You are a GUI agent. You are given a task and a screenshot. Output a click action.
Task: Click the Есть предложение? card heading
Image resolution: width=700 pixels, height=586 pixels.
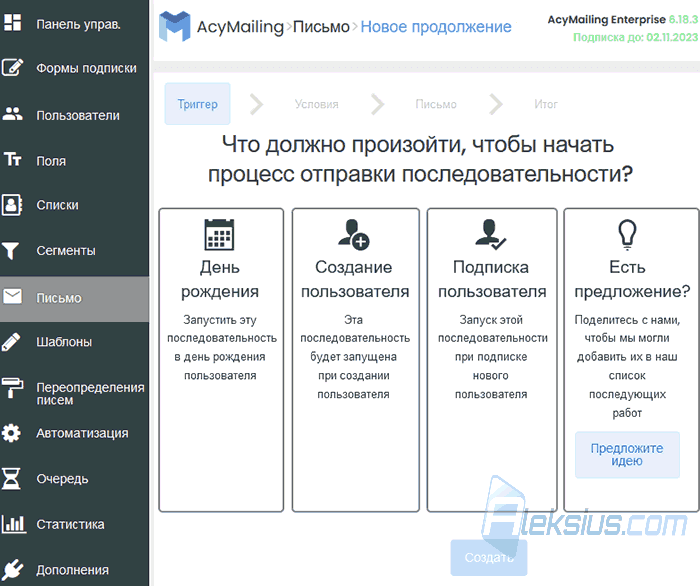(632, 279)
